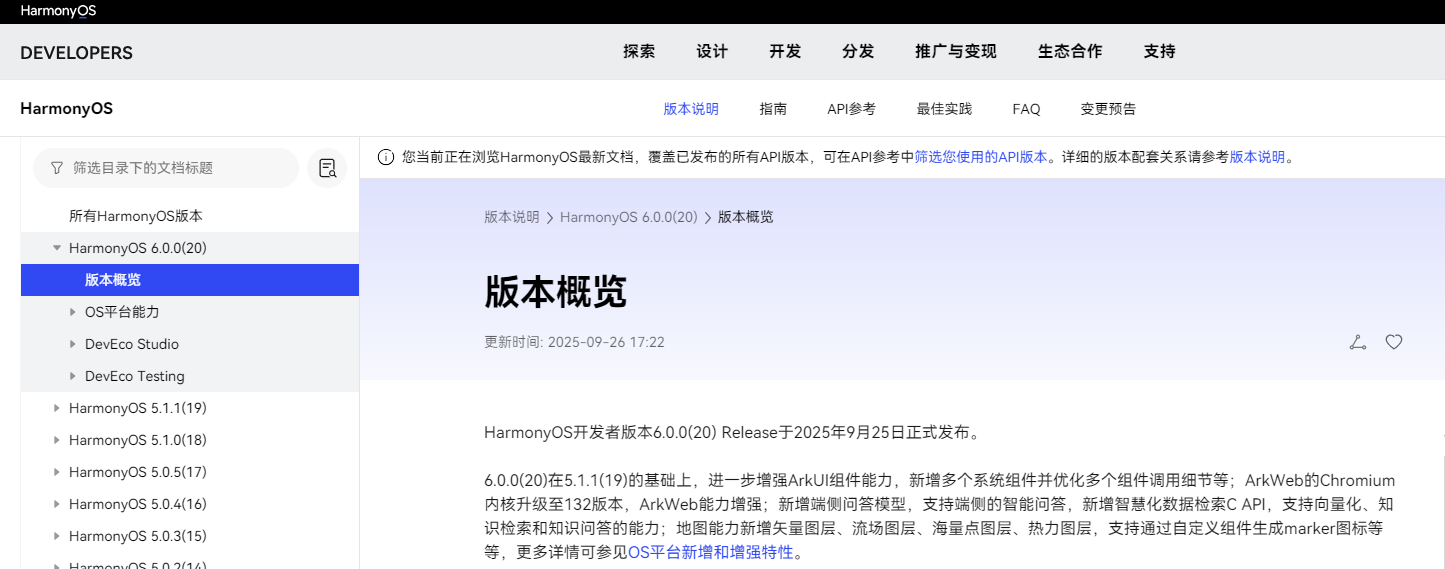Click the heart favorite icon
The width and height of the screenshot is (1445, 569).
pyautogui.click(x=1394, y=342)
